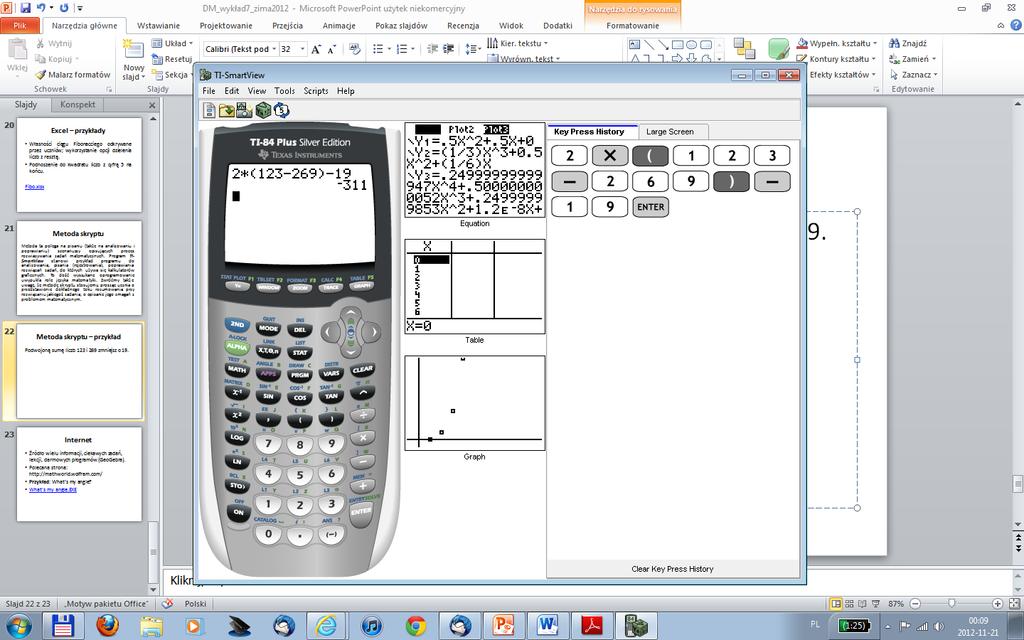Click Malarz formatów in the PowerPoint ribbon

click(x=73, y=74)
